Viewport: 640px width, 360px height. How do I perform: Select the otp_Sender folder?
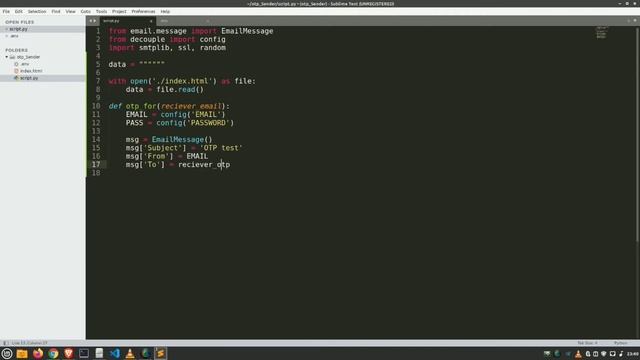28,57
